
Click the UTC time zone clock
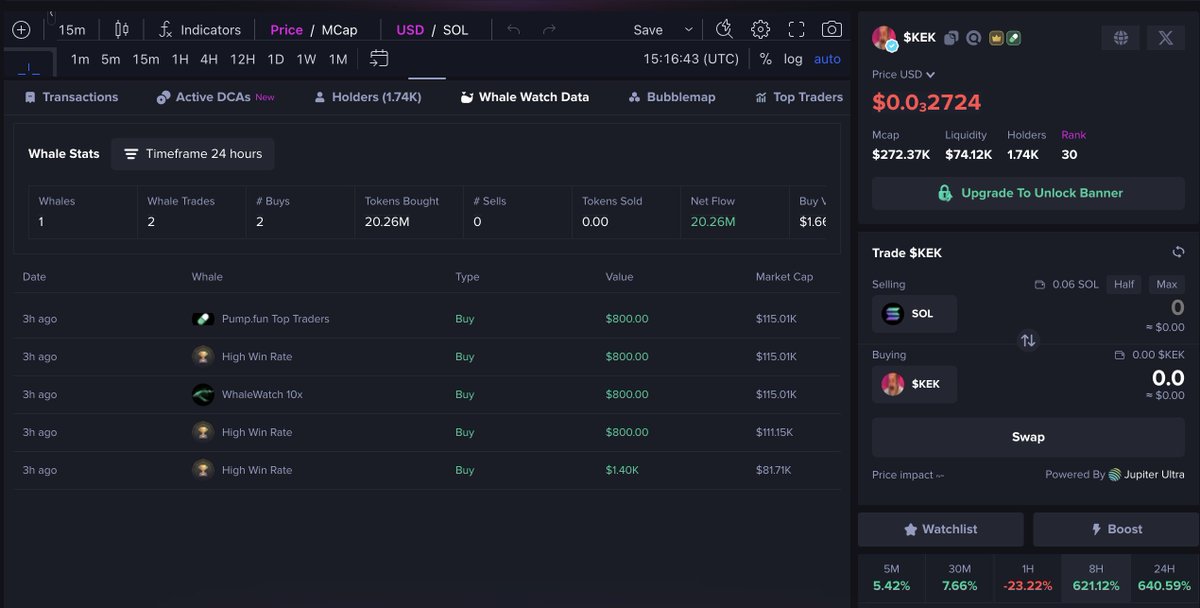(x=691, y=59)
